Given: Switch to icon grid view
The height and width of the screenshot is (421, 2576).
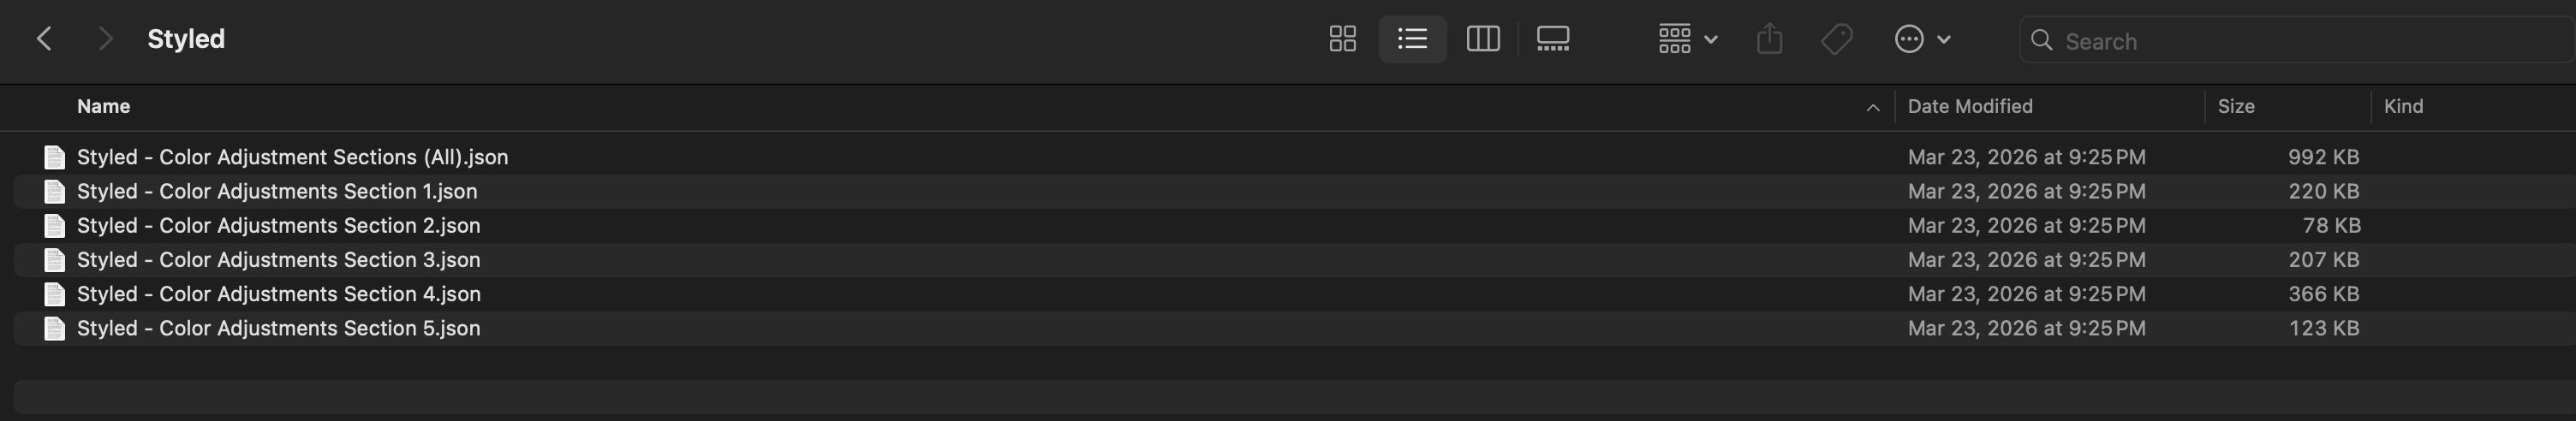Looking at the screenshot, I should (1342, 39).
